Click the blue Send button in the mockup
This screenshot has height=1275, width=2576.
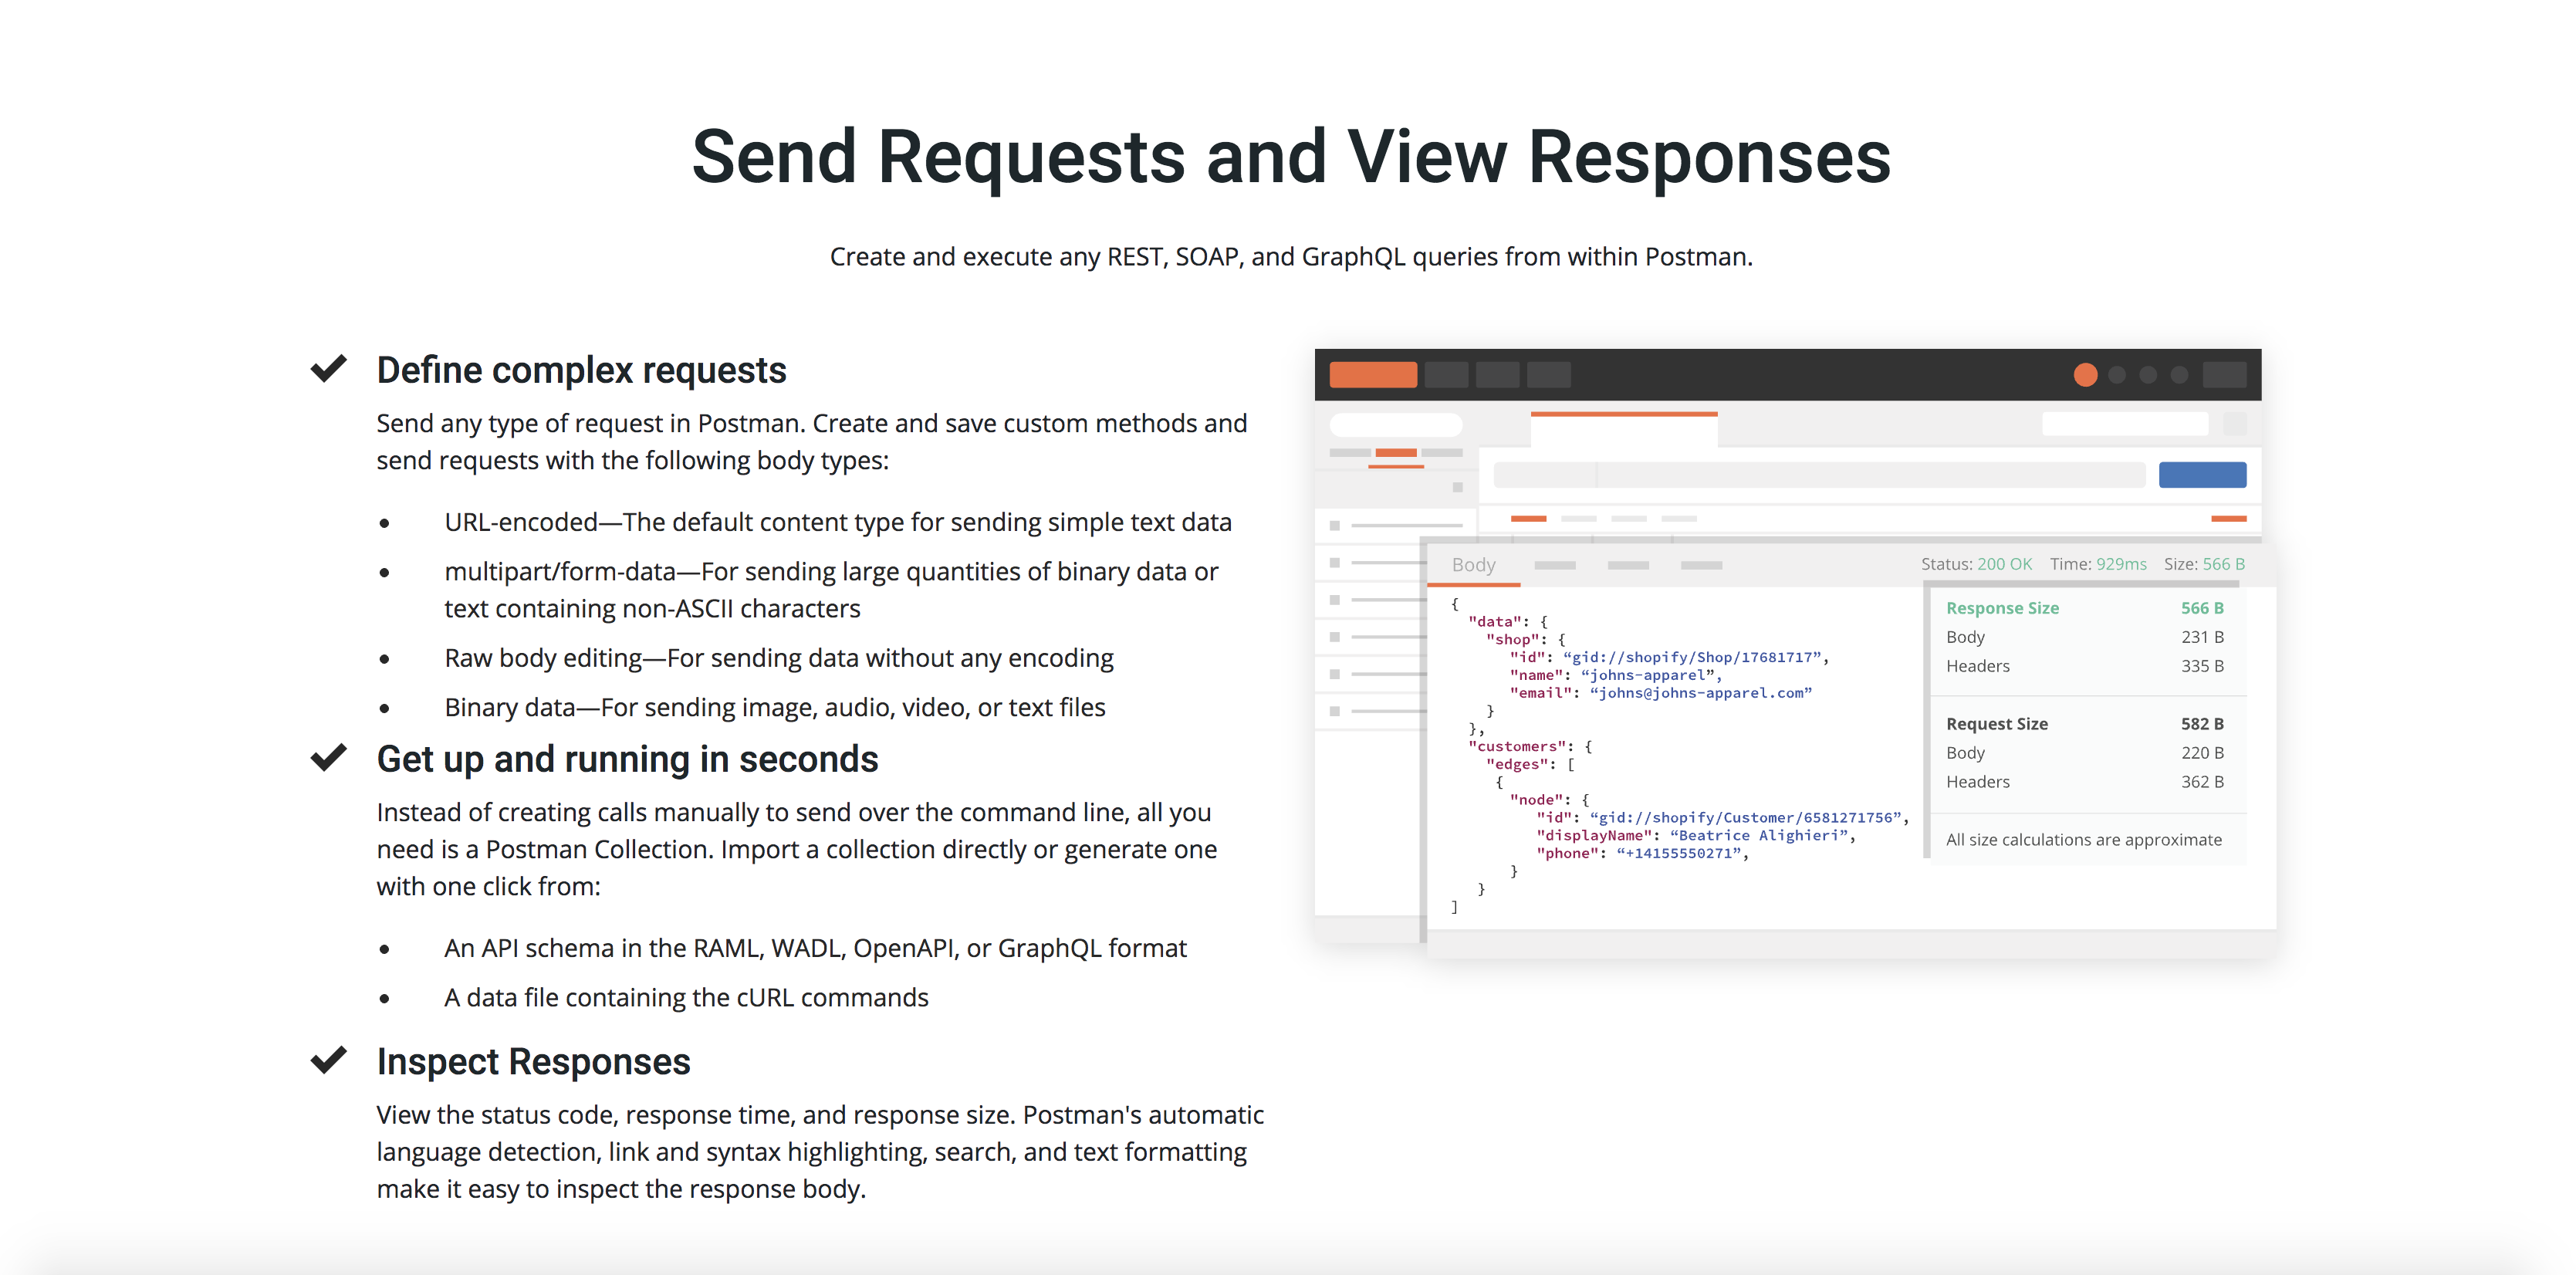(2202, 475)
